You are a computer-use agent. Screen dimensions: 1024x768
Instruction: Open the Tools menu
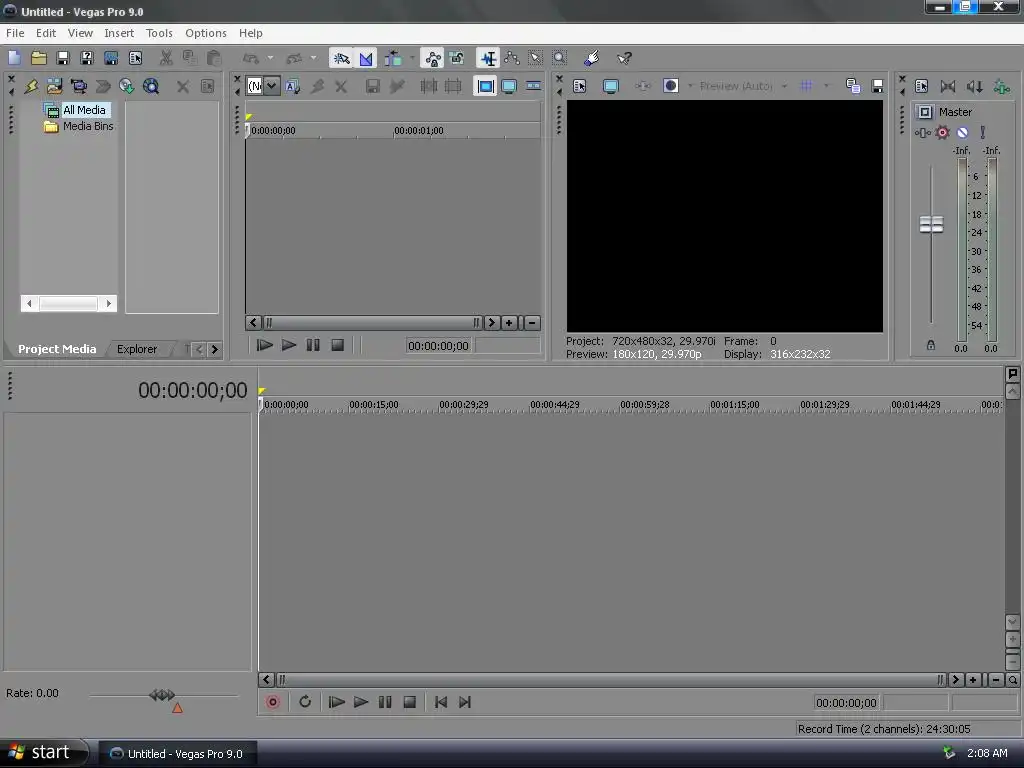(x=159, y=33)
